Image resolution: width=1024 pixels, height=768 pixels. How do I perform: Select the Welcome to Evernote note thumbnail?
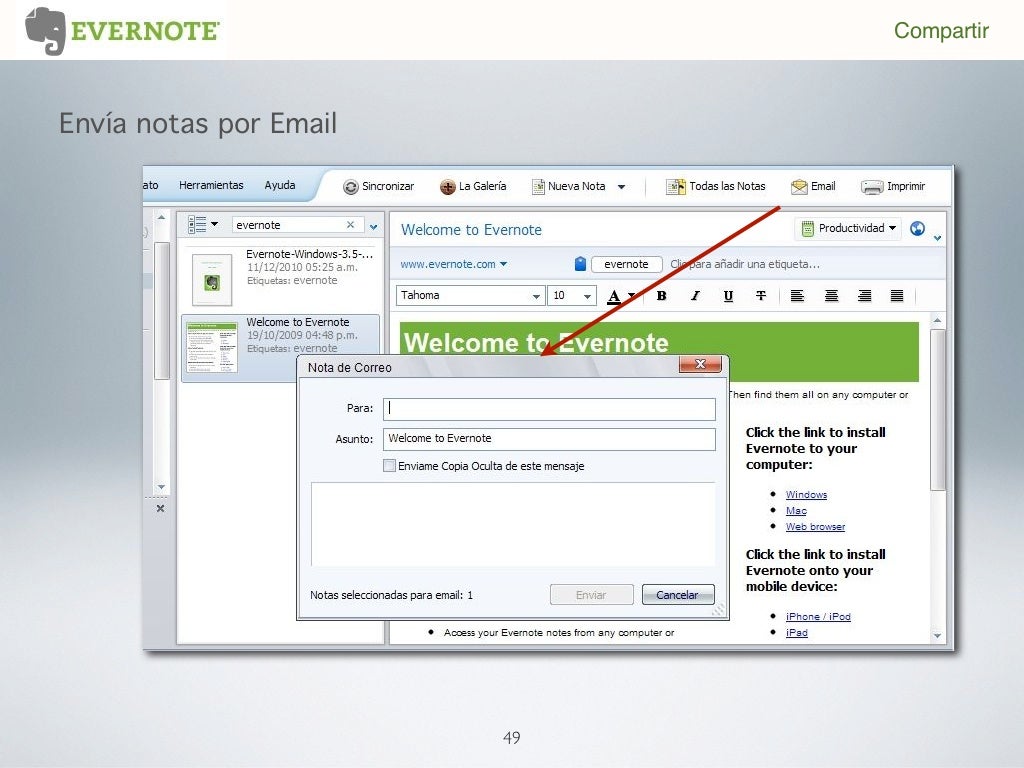pyautogui.click(x=211, y=347)
